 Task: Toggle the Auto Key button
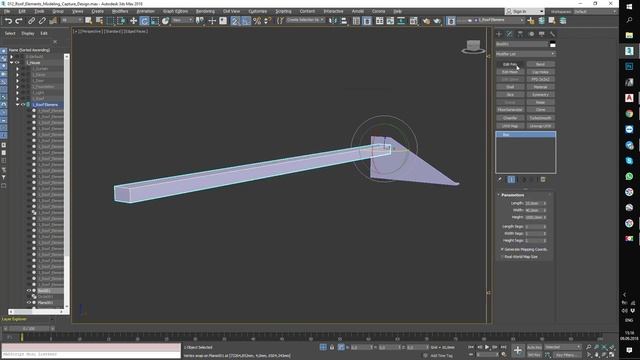point(534,347)
